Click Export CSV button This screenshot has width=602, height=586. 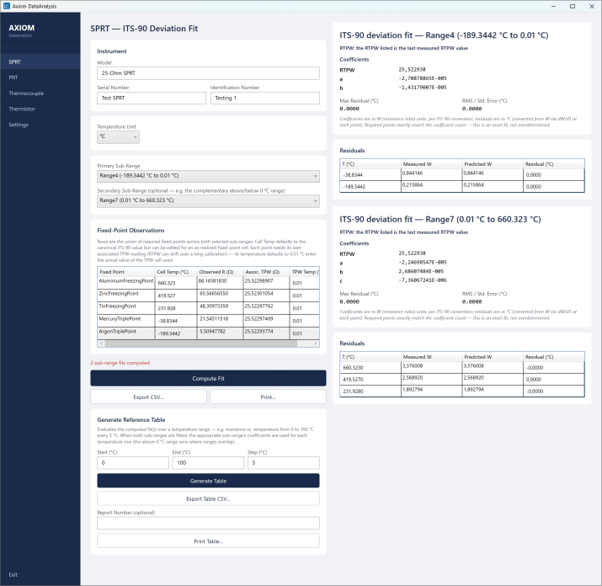click(x=148, y=397)
